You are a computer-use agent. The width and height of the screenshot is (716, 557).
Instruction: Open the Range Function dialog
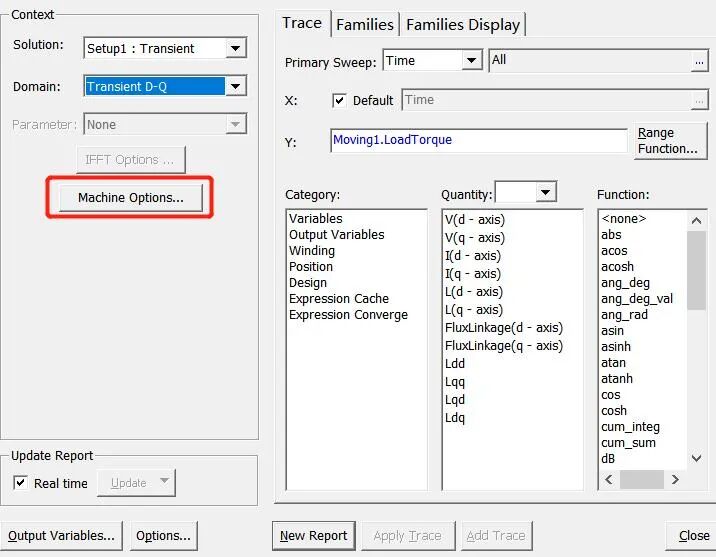[670, 141]
